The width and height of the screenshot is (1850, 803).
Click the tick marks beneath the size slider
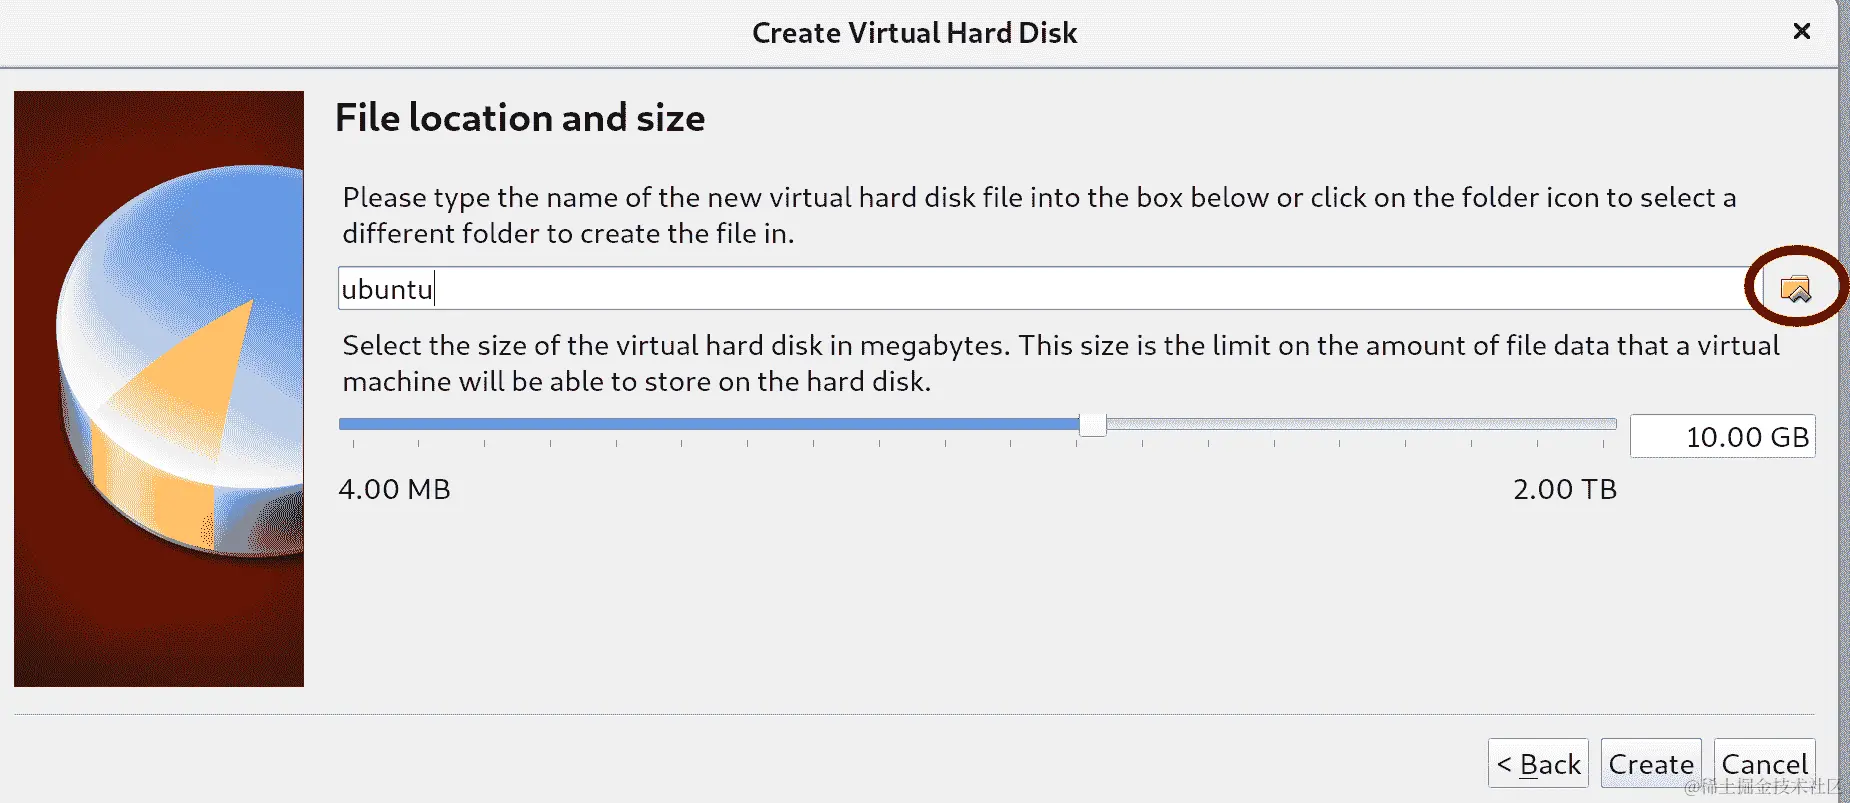[978, 442]
